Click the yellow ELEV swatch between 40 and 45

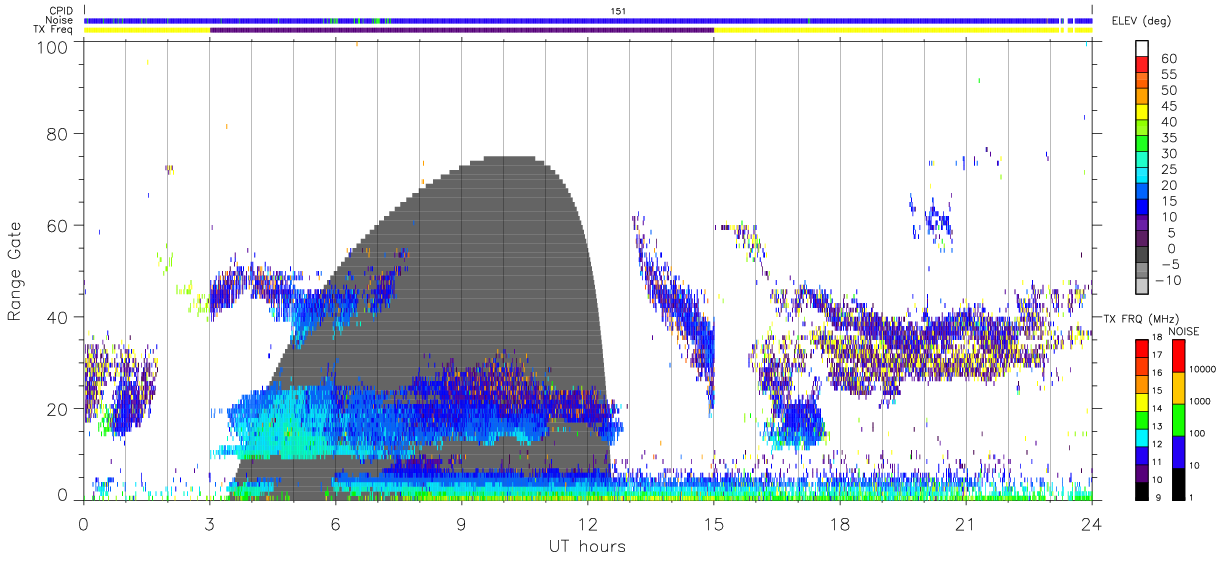1141,114
